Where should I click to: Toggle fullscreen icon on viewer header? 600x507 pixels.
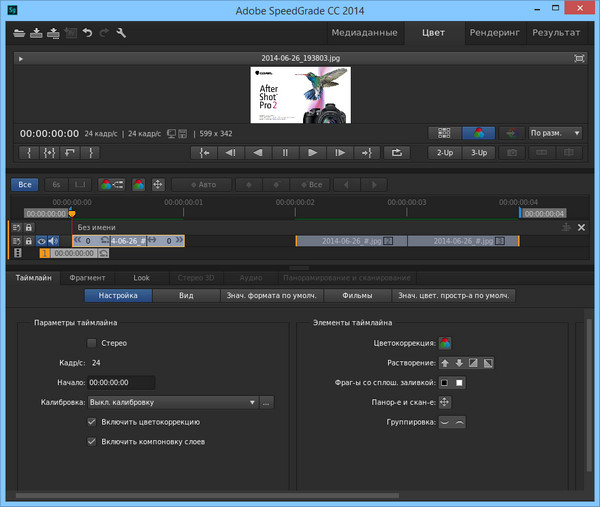click(x=579, y=59)
